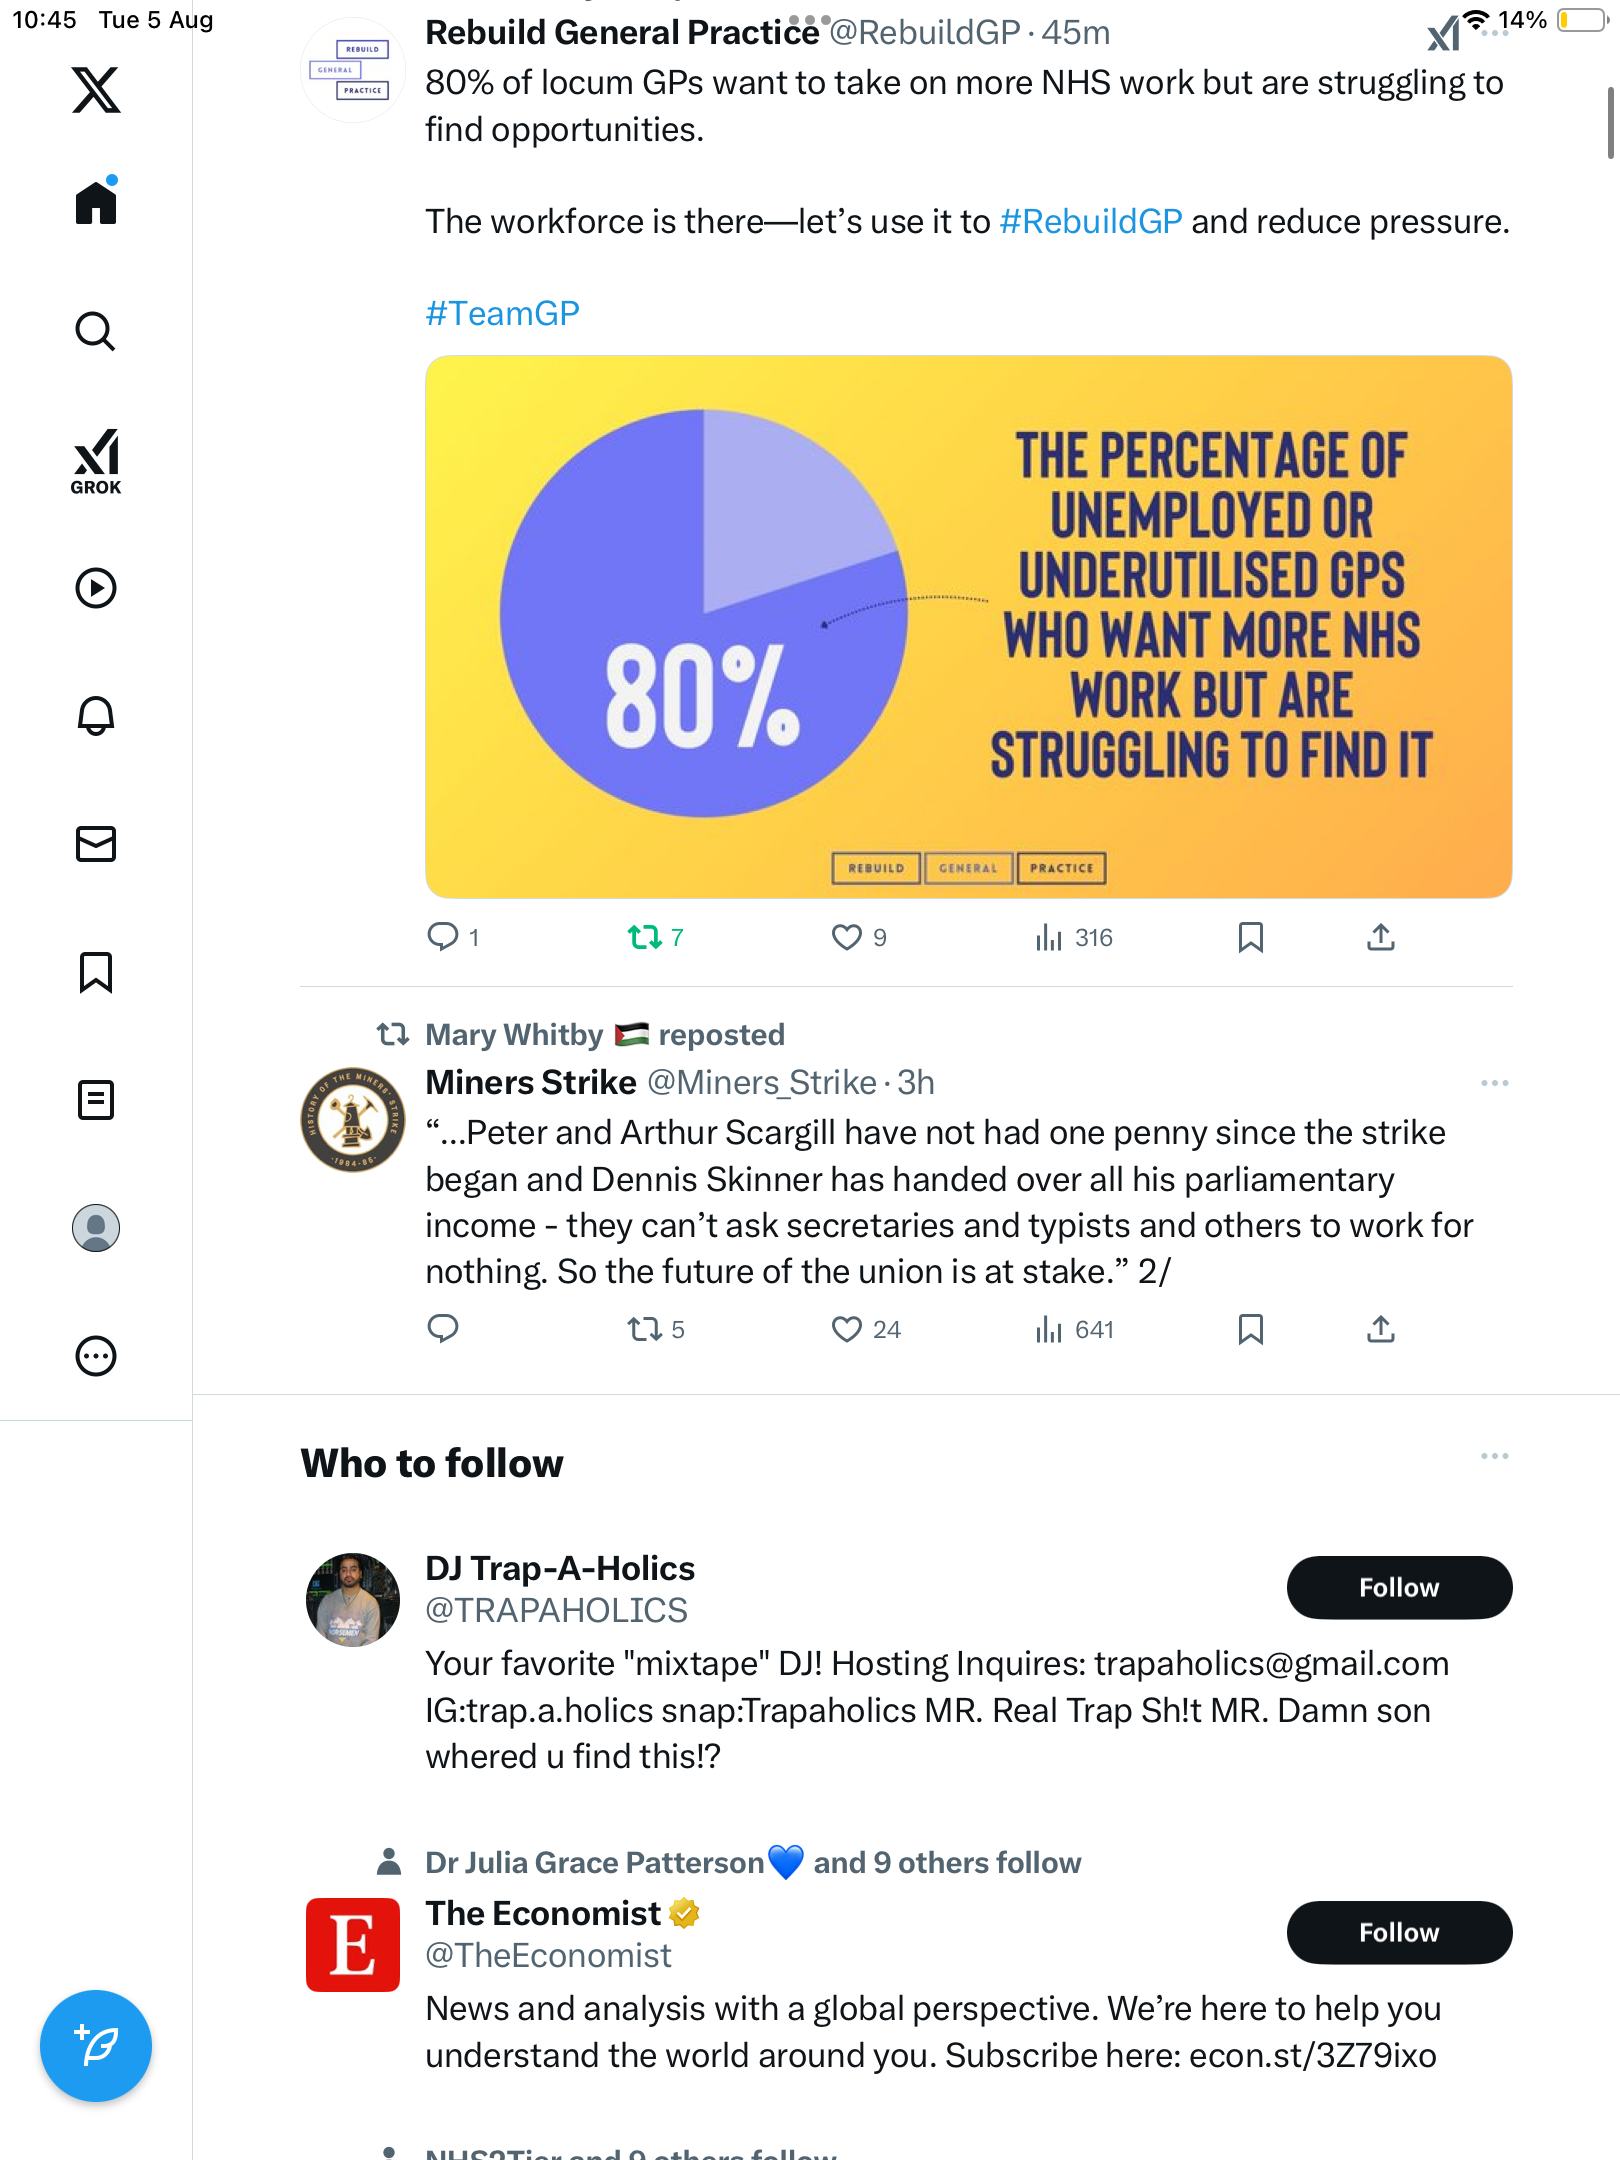Screen dimensions: 1620x2160
Task: Like the Miners Strike post
Action: [x=847, y=1329]
